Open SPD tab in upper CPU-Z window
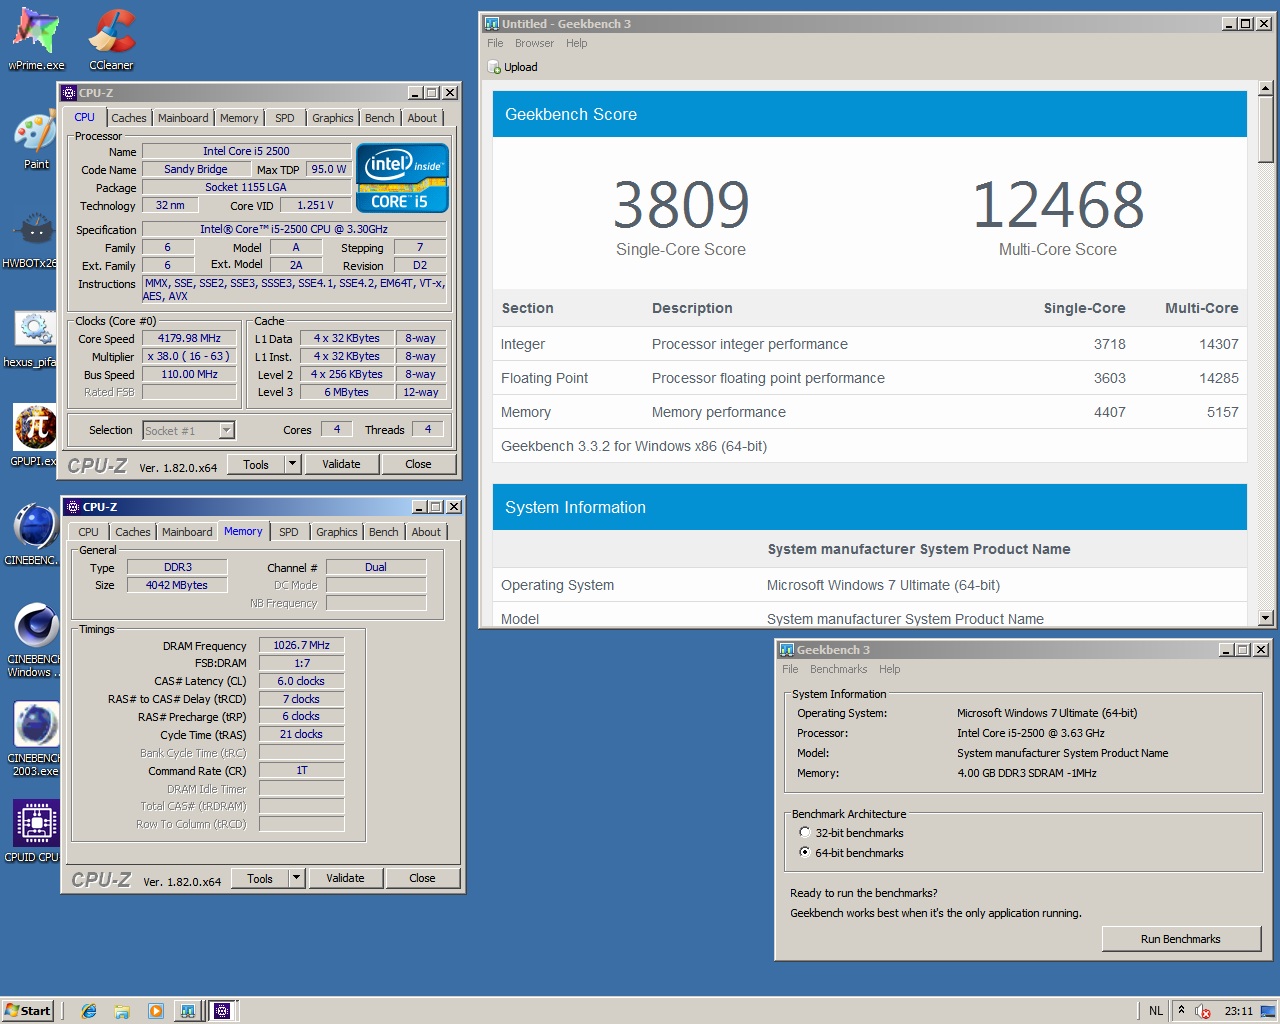 click(x=285, y=118)
